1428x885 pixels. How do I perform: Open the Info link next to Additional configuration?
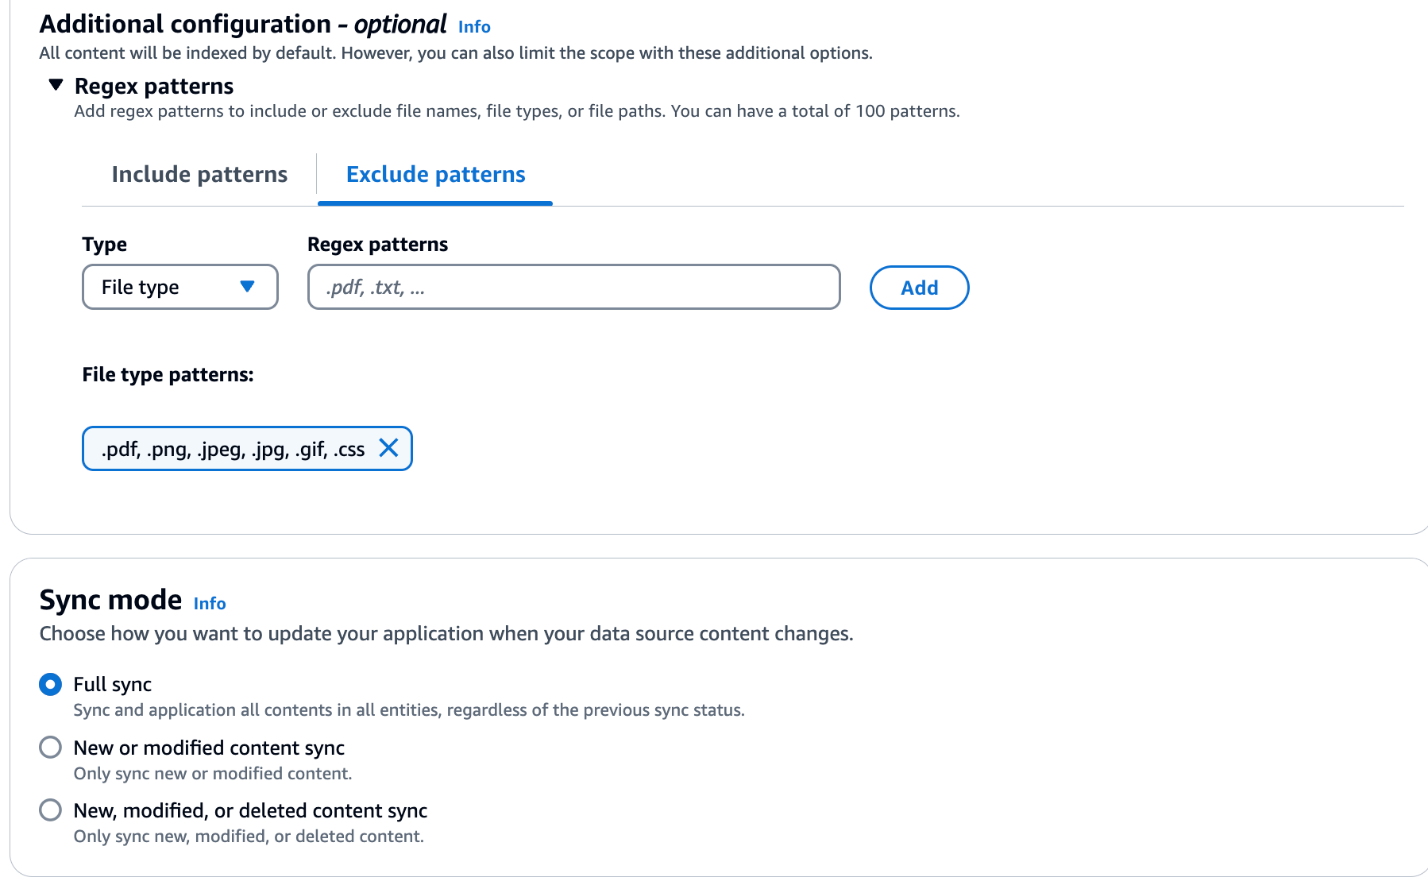pos(474,26)
